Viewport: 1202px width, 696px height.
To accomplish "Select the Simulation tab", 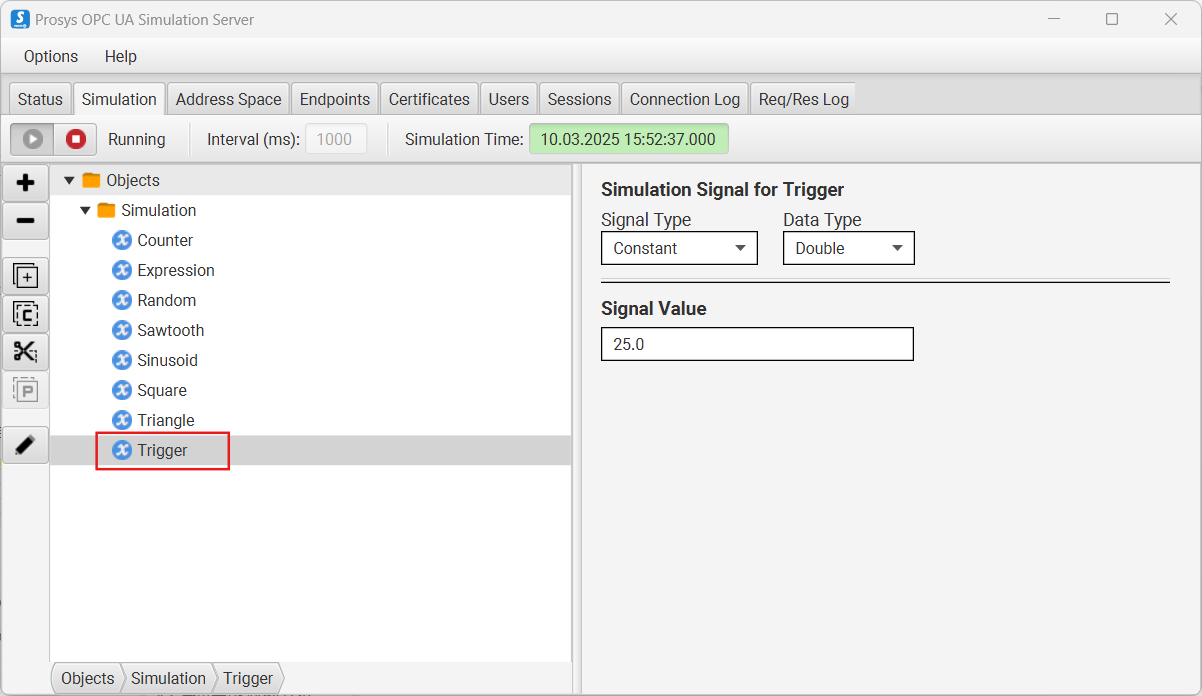I will click(119, 99).
